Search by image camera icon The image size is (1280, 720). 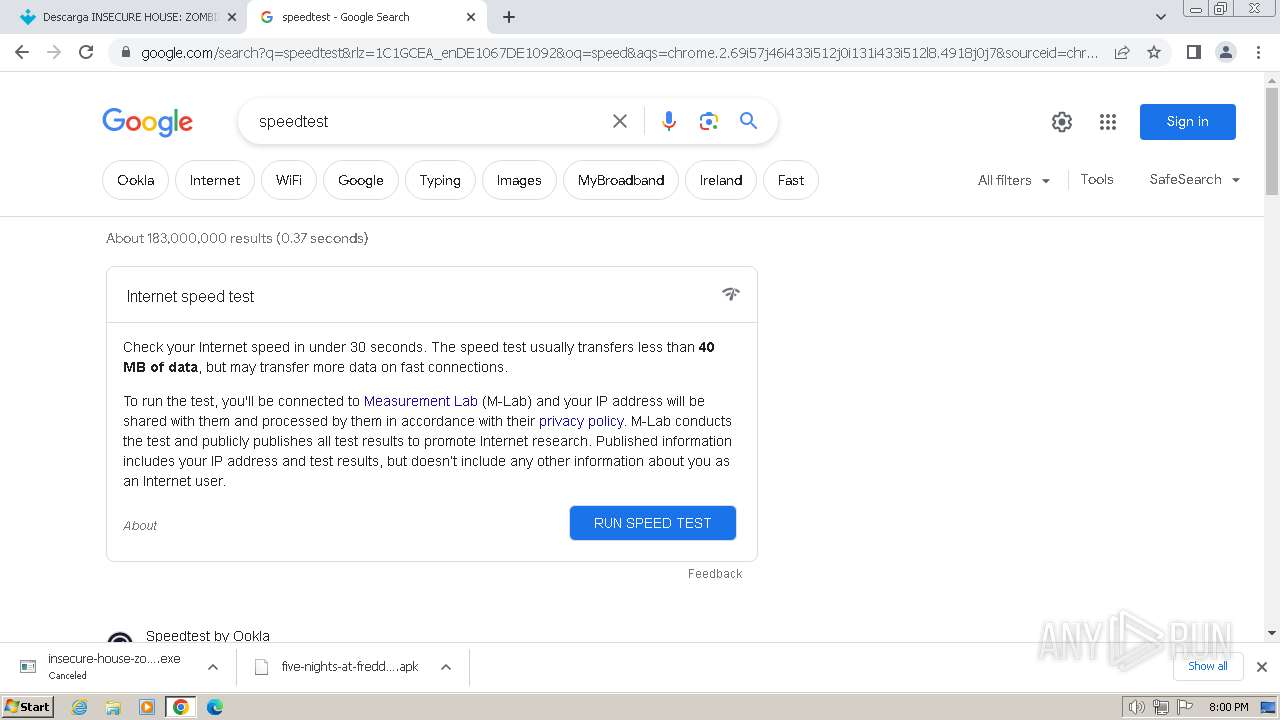click(x=709, y=121)
